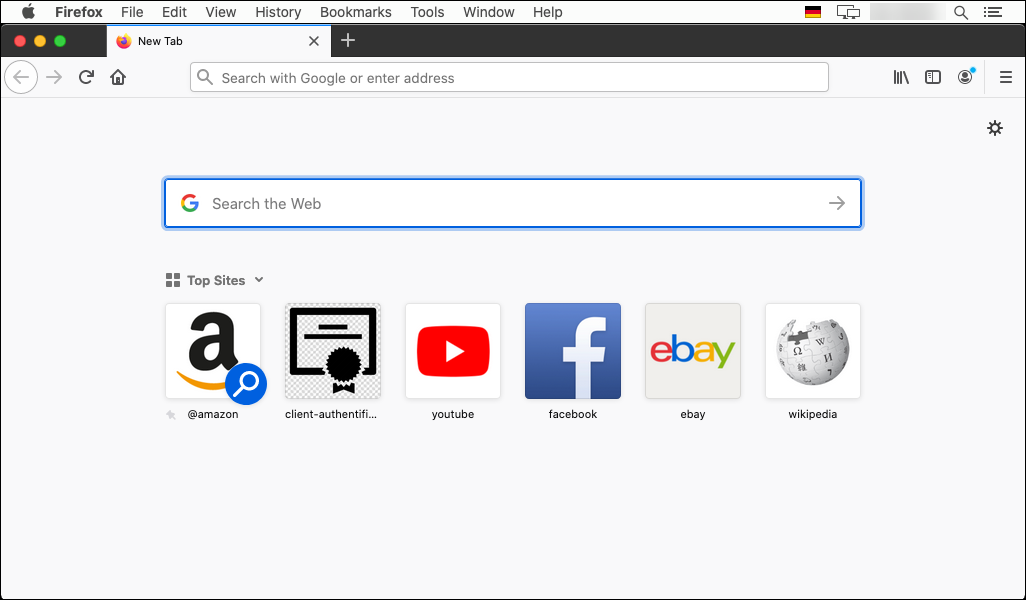Open the Firefox application menu
The width and height of the screenshot is (1026, 600).
tap(79, 12)
